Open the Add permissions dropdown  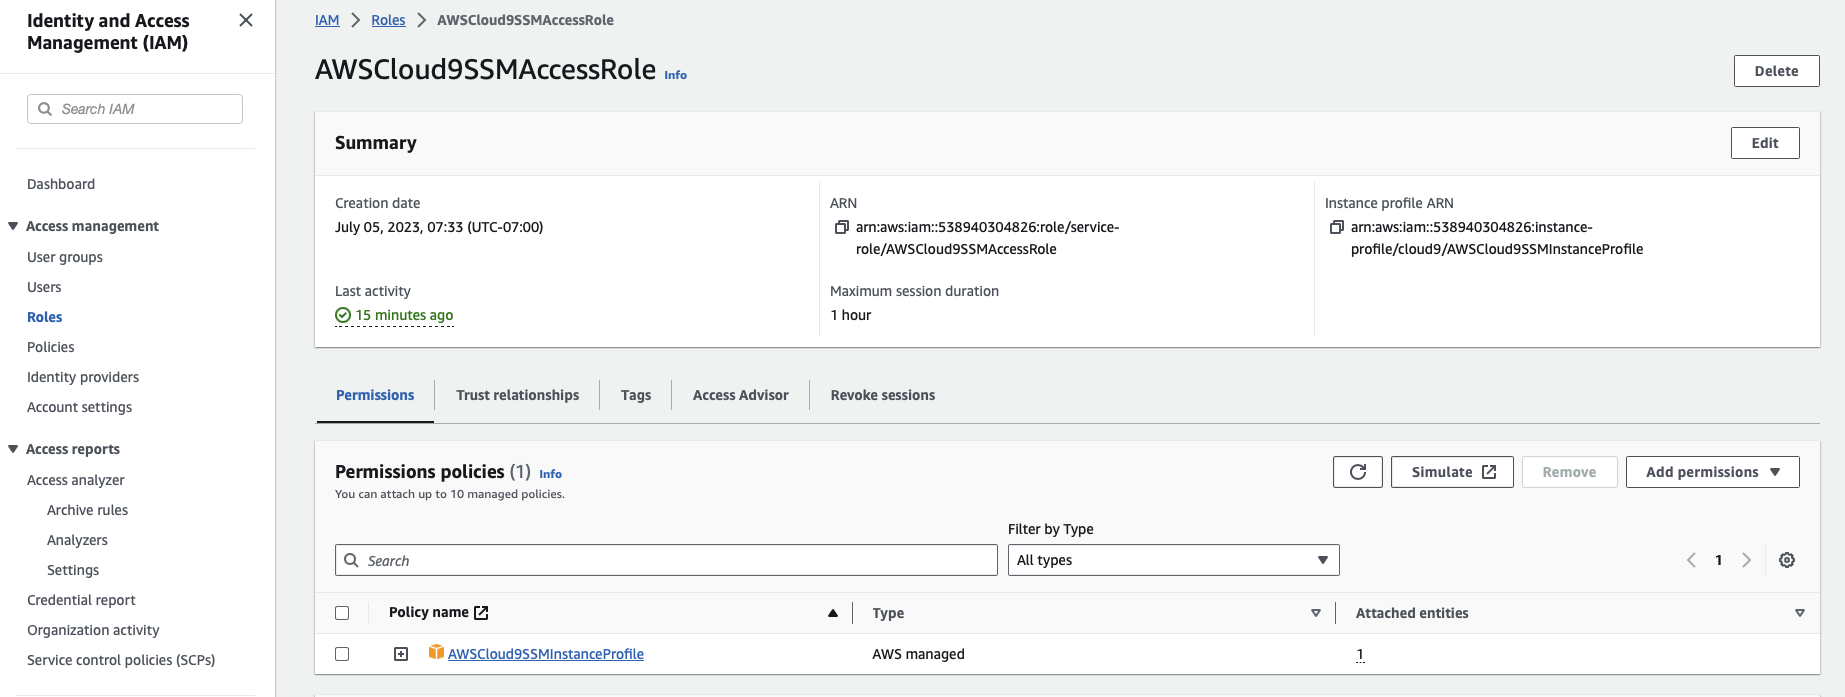coord(1712,472)
